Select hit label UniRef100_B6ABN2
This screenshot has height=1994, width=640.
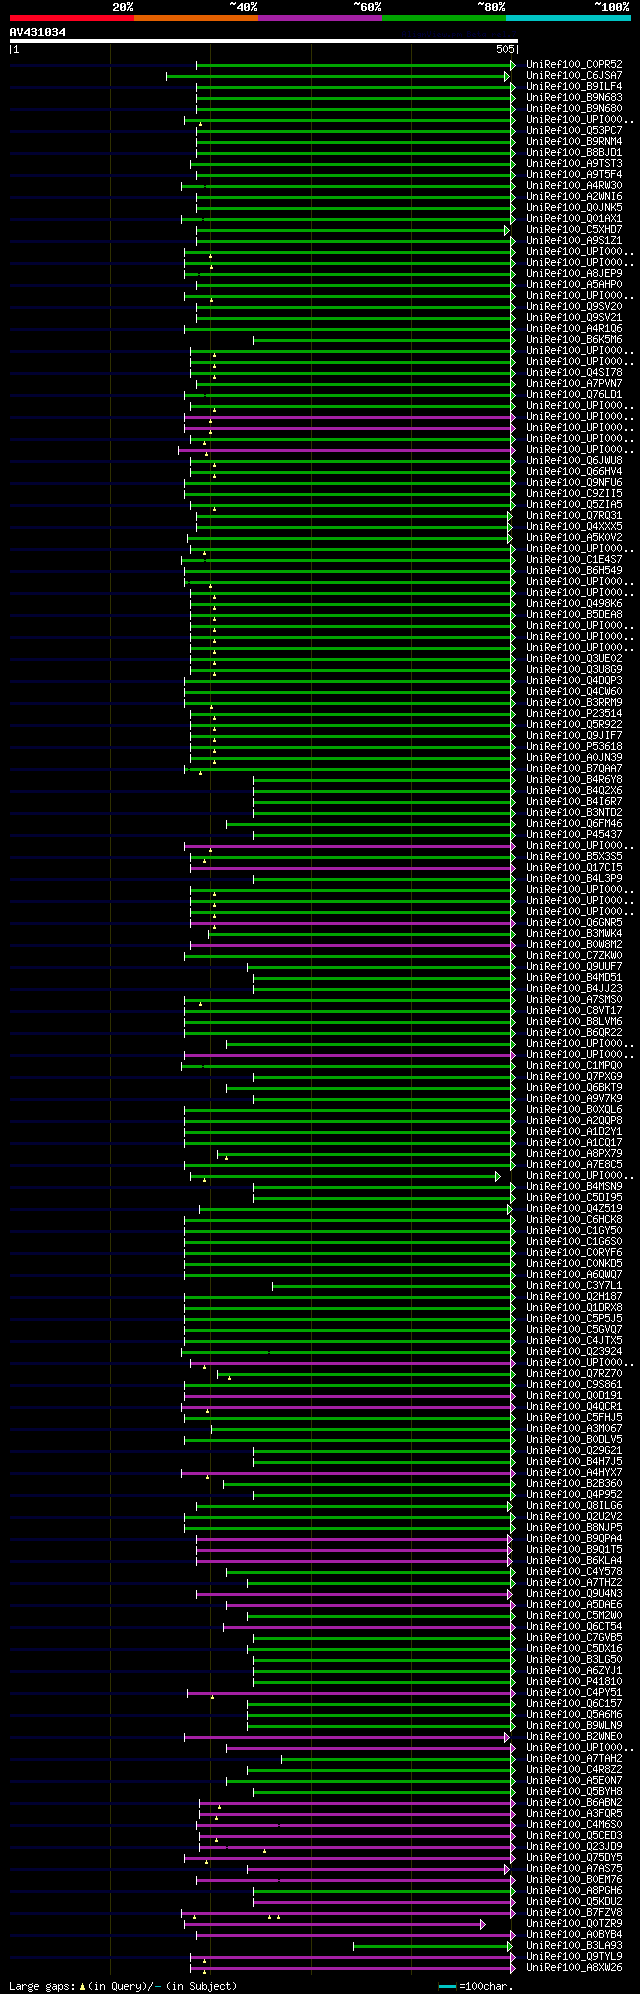pos(574,1803)
